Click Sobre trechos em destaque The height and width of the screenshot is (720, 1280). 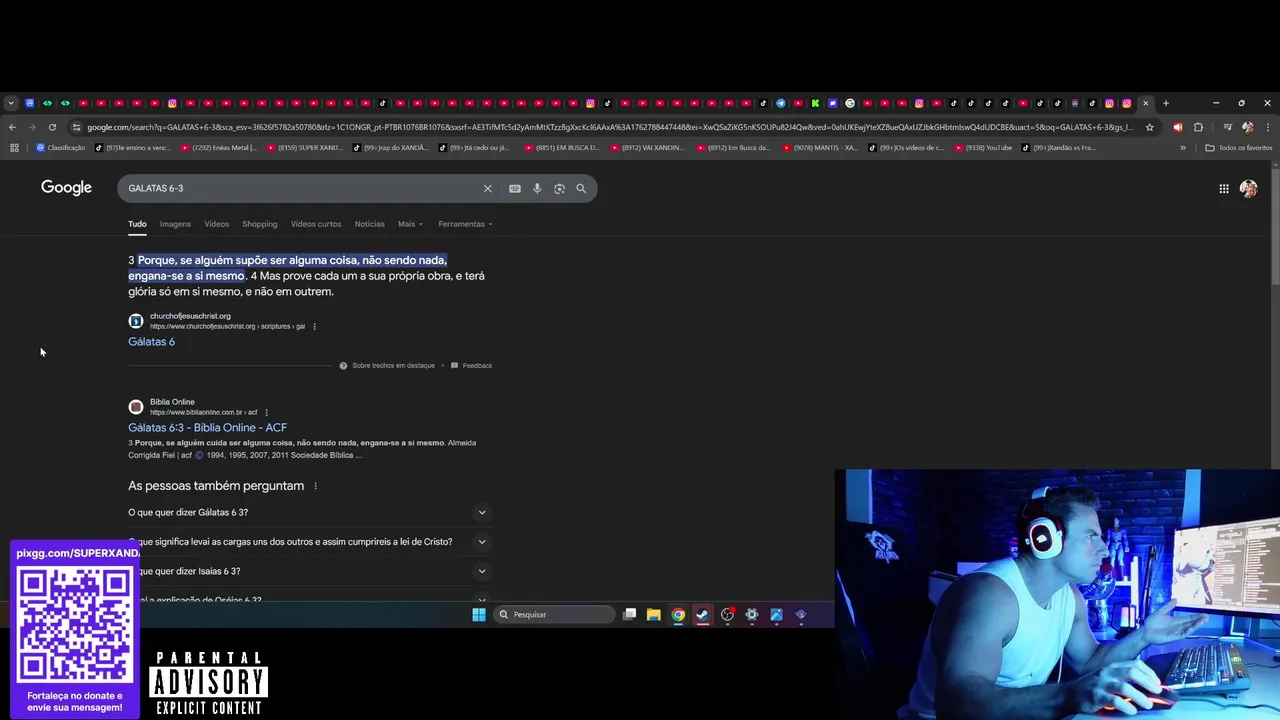[x=387, y=366]
